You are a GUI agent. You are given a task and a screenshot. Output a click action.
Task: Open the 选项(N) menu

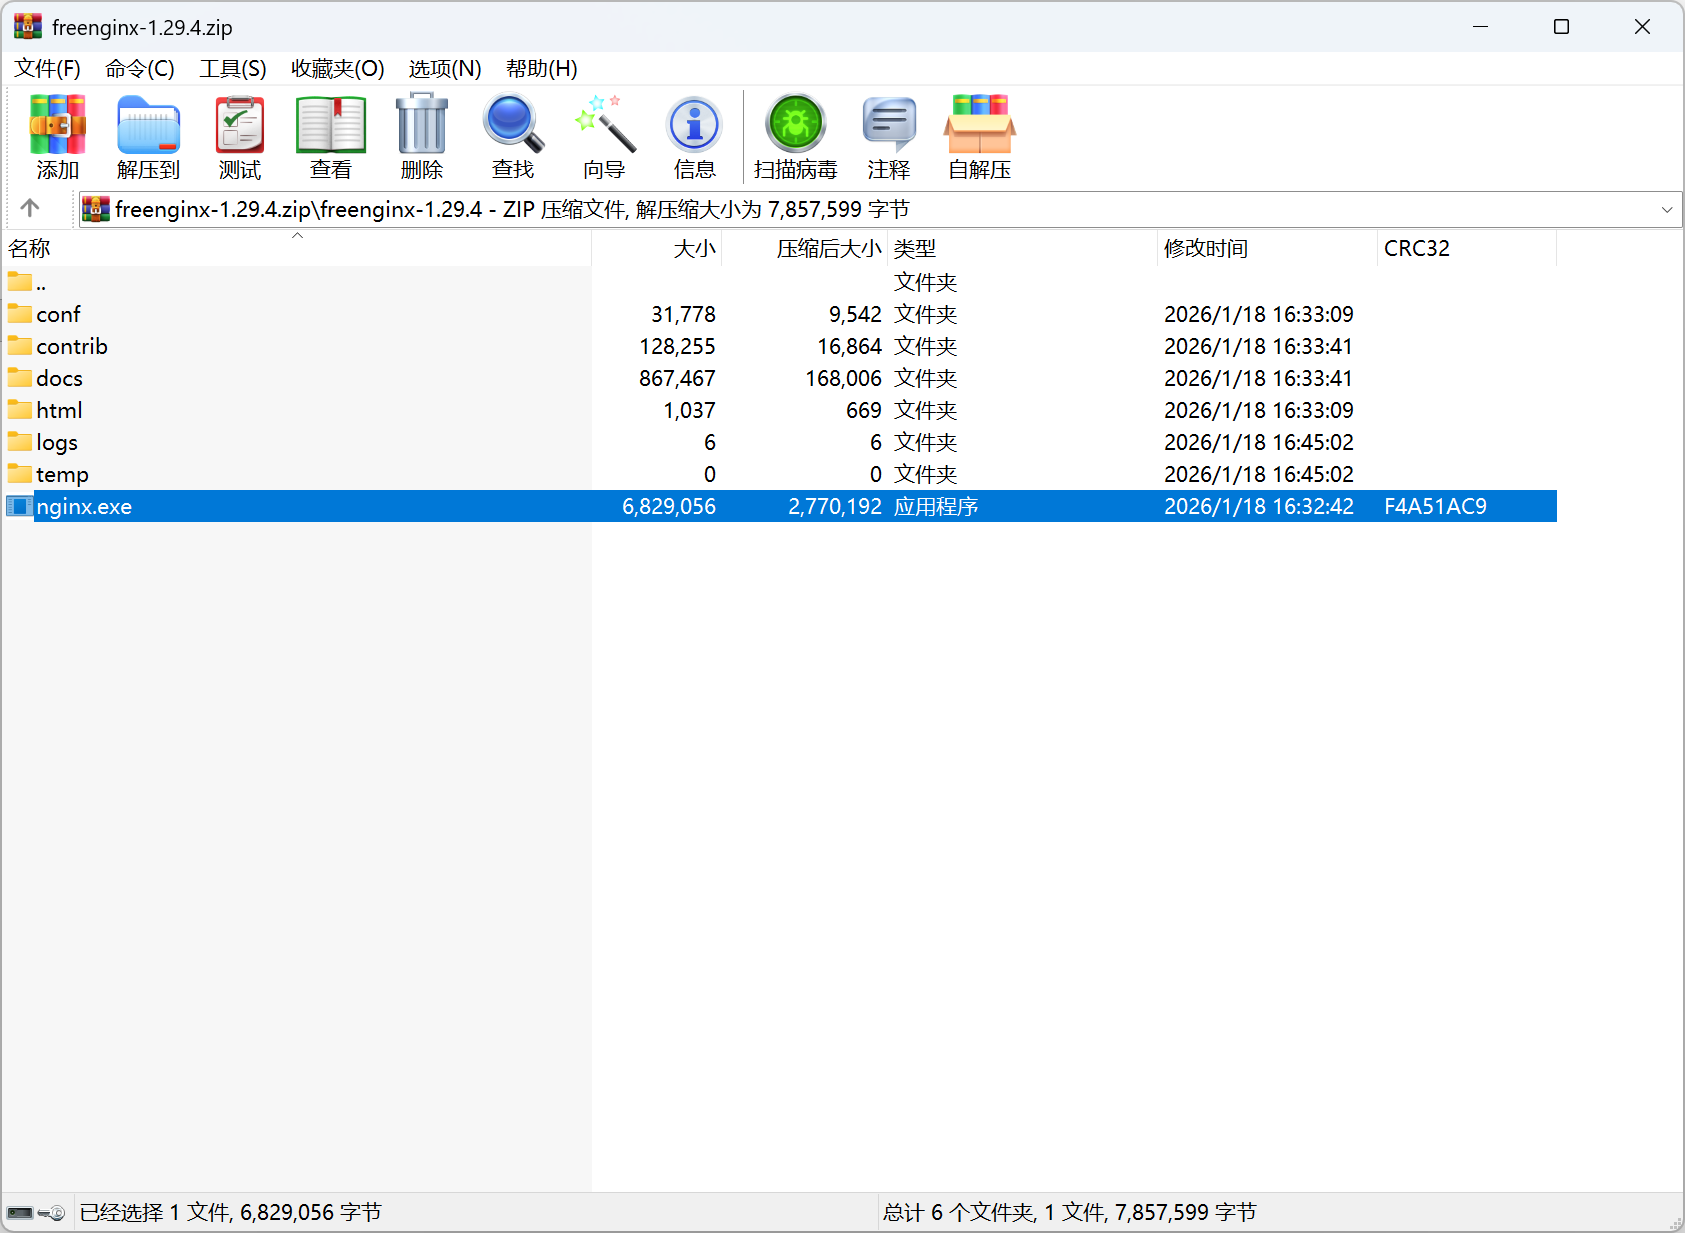click(445, 68)
